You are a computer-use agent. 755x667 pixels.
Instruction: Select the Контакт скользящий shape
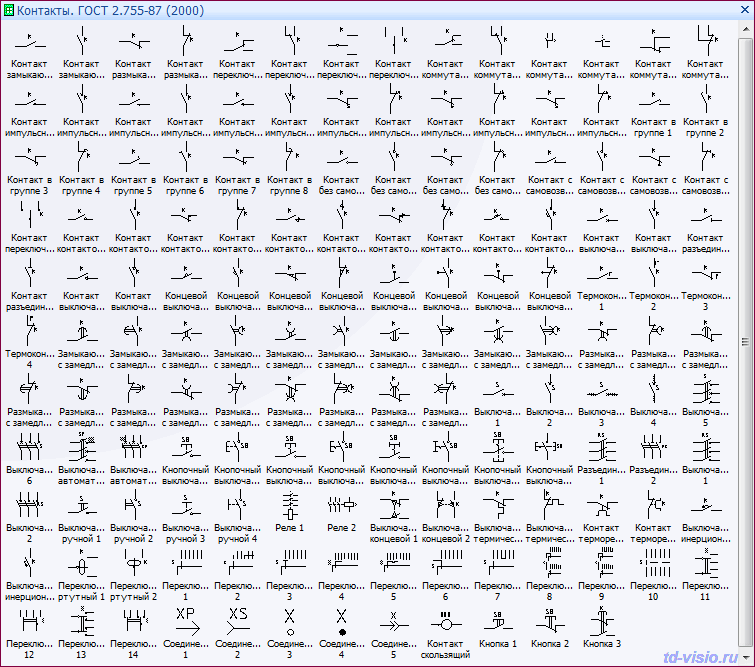(x=445, y=619)
